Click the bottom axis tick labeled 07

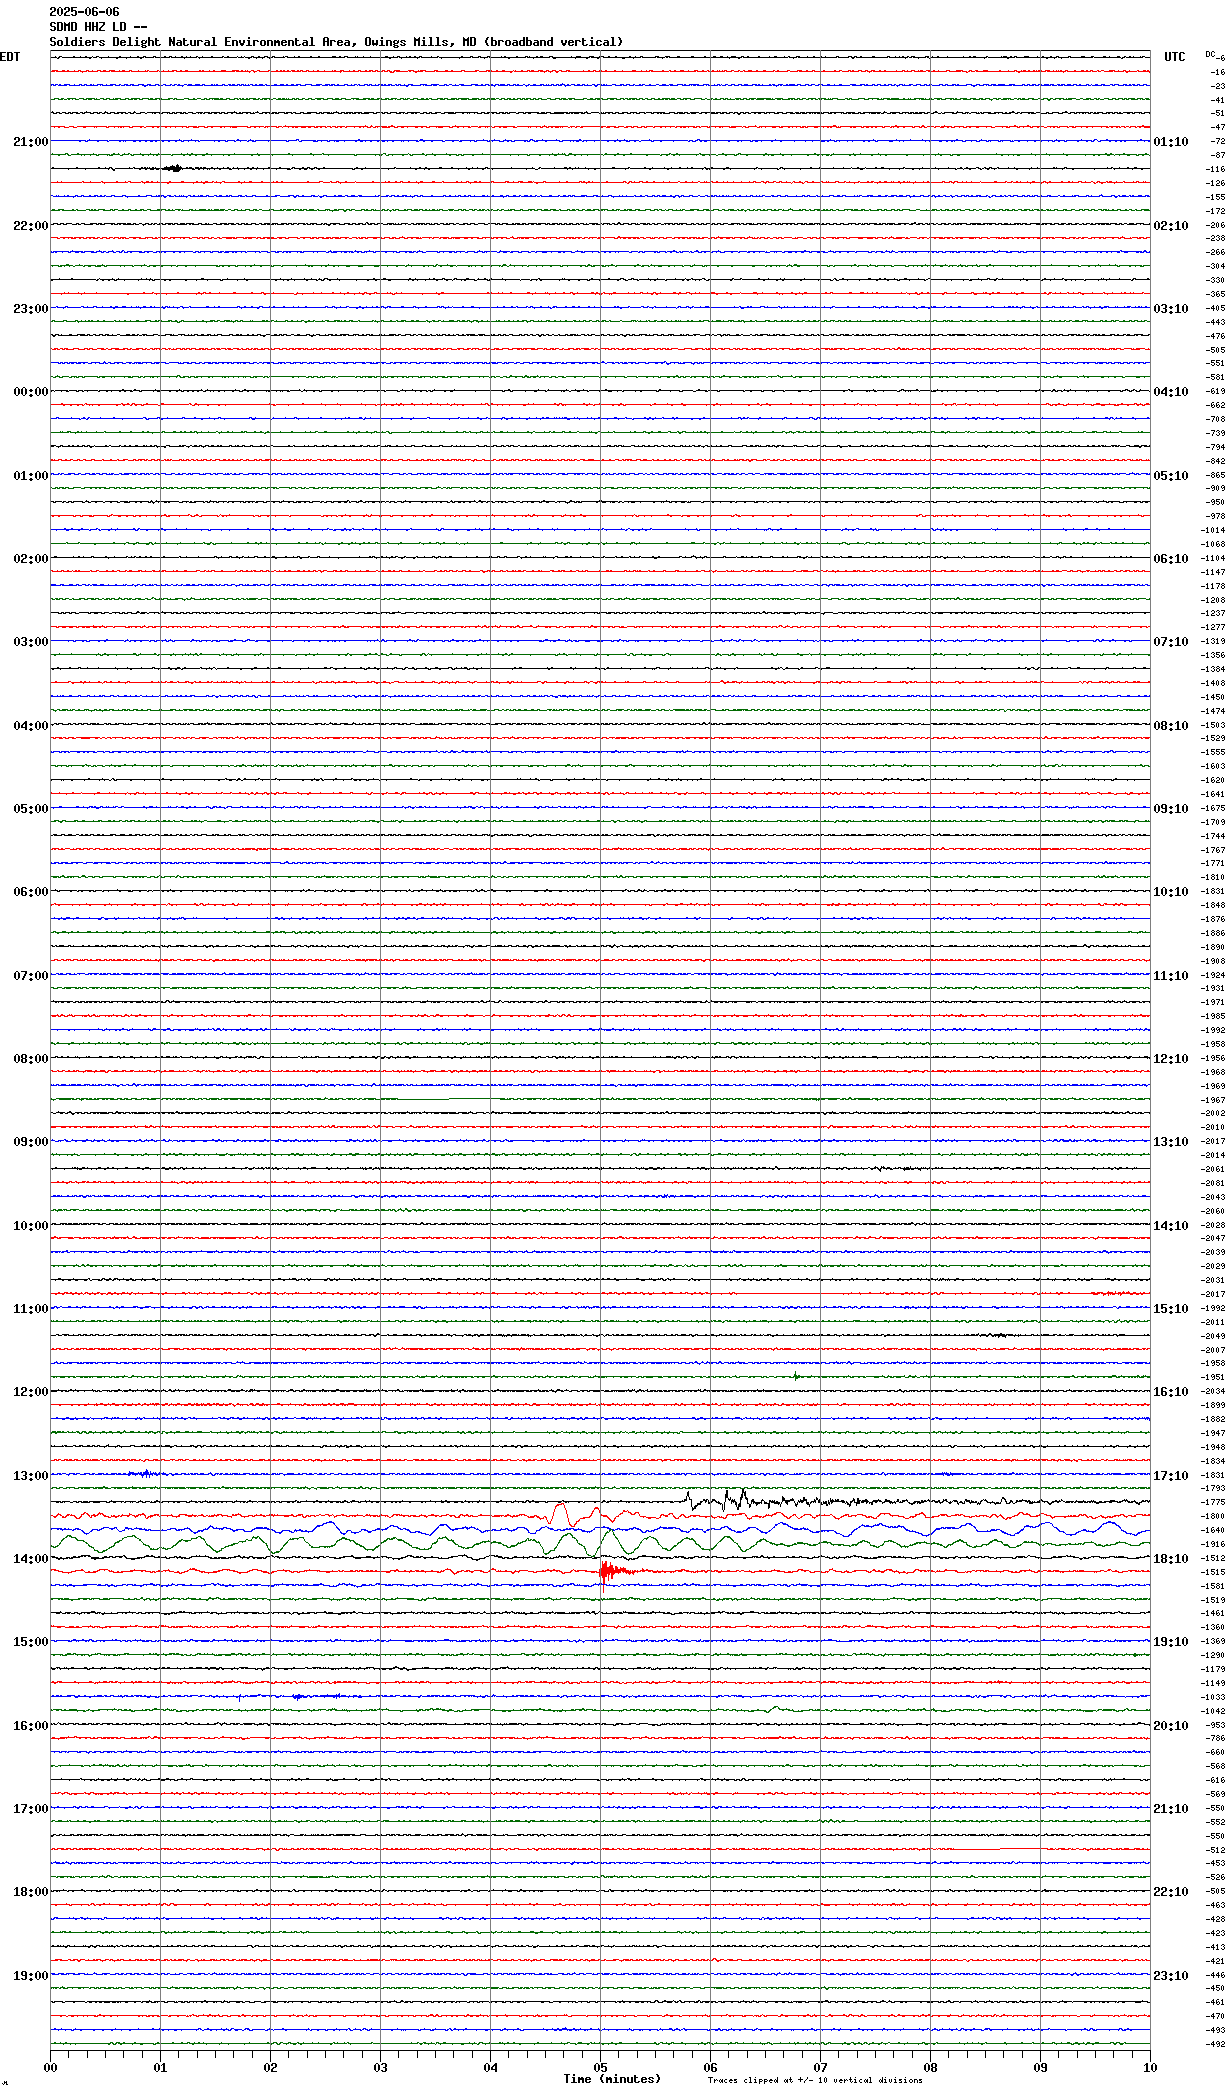coord(820,2068)
